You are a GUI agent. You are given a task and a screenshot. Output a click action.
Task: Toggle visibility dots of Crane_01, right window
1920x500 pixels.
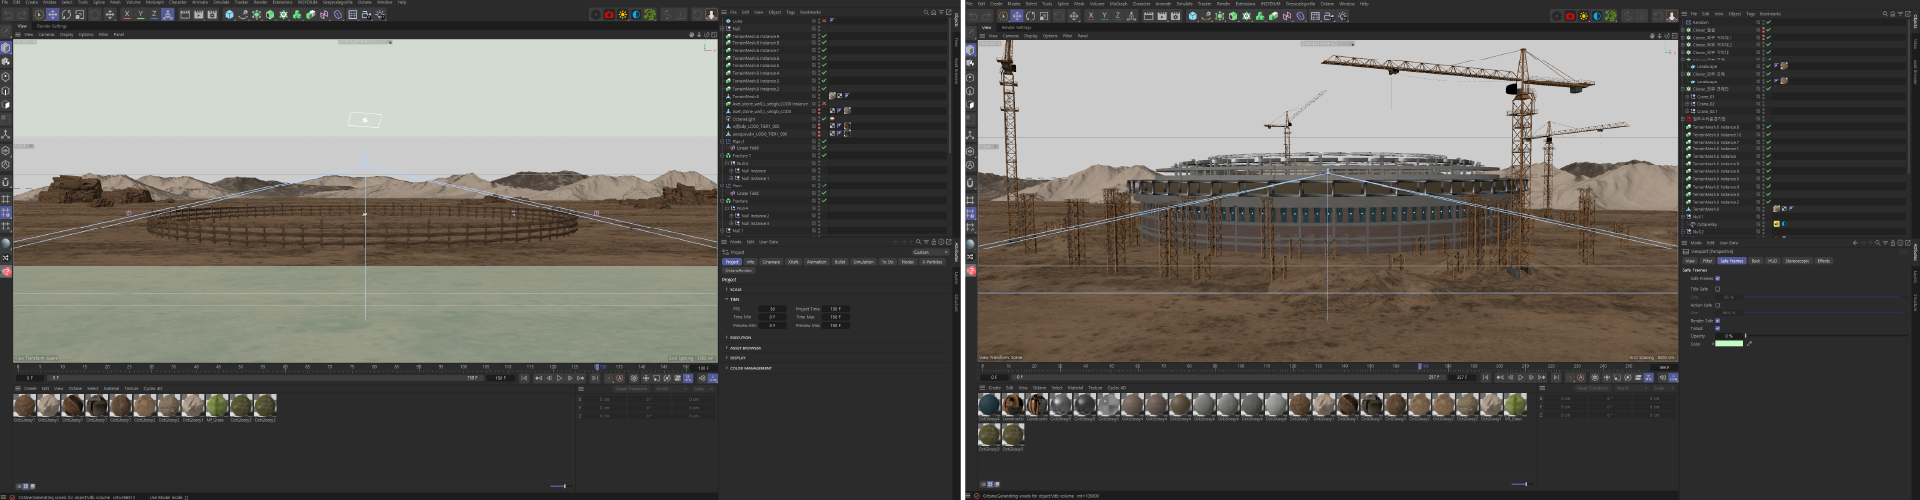tap(1763, 97)
